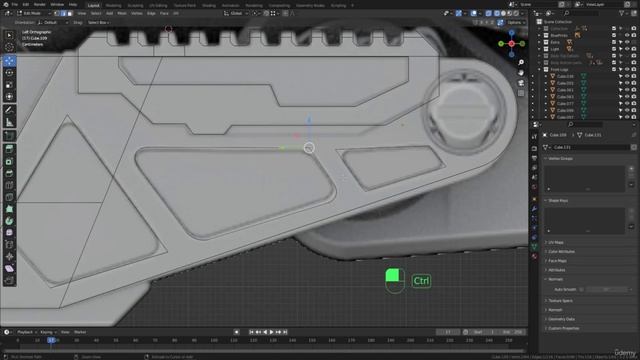The image size is (640, 360).
Task: Toggle camera view gizmo button
Action: [x=521, y=83]
